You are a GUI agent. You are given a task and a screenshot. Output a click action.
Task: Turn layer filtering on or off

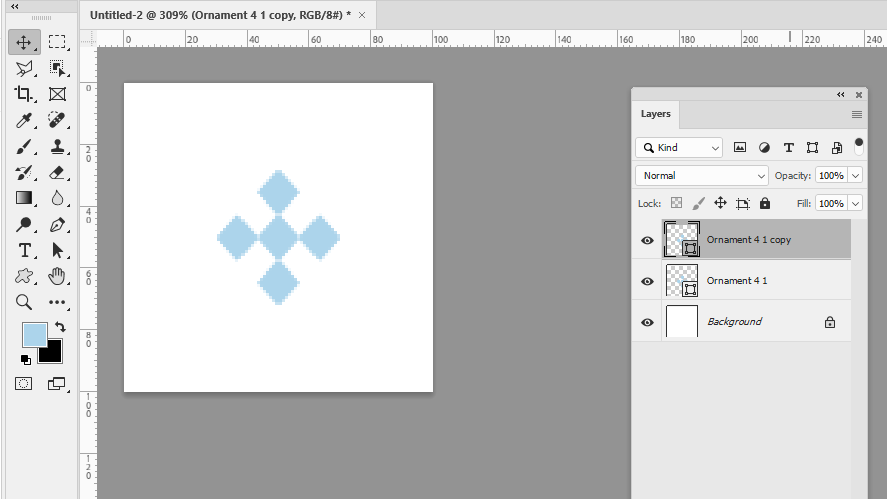(x=859, y=147)
